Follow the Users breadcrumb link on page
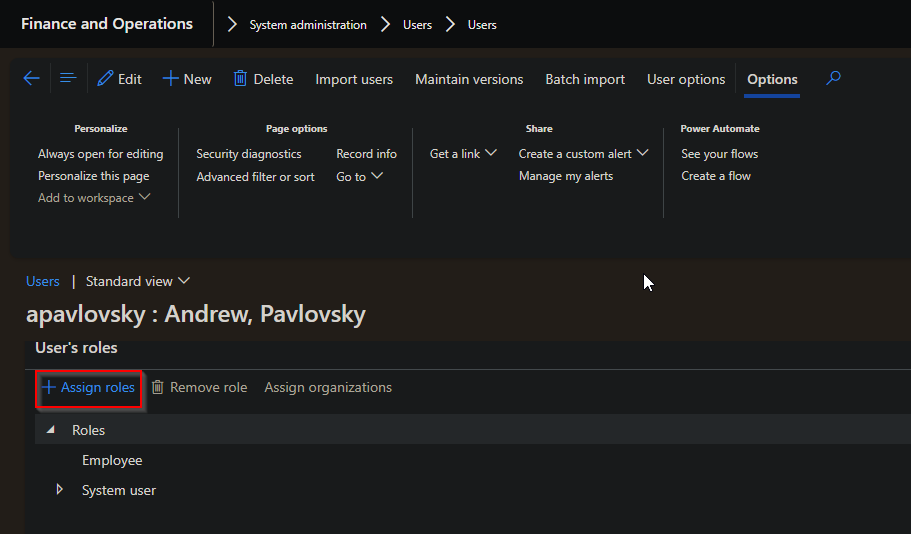Screen dimensions: 911x534 (43, 281)
